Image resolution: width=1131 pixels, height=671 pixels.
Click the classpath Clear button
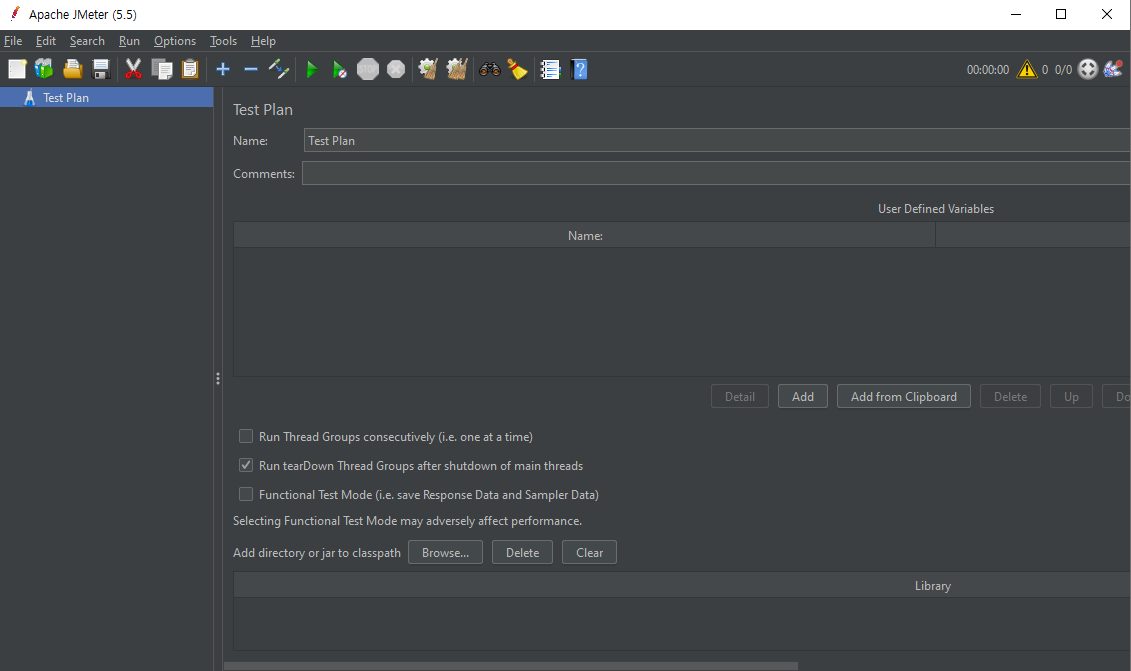pyautogui.click(x=589, y=553)
